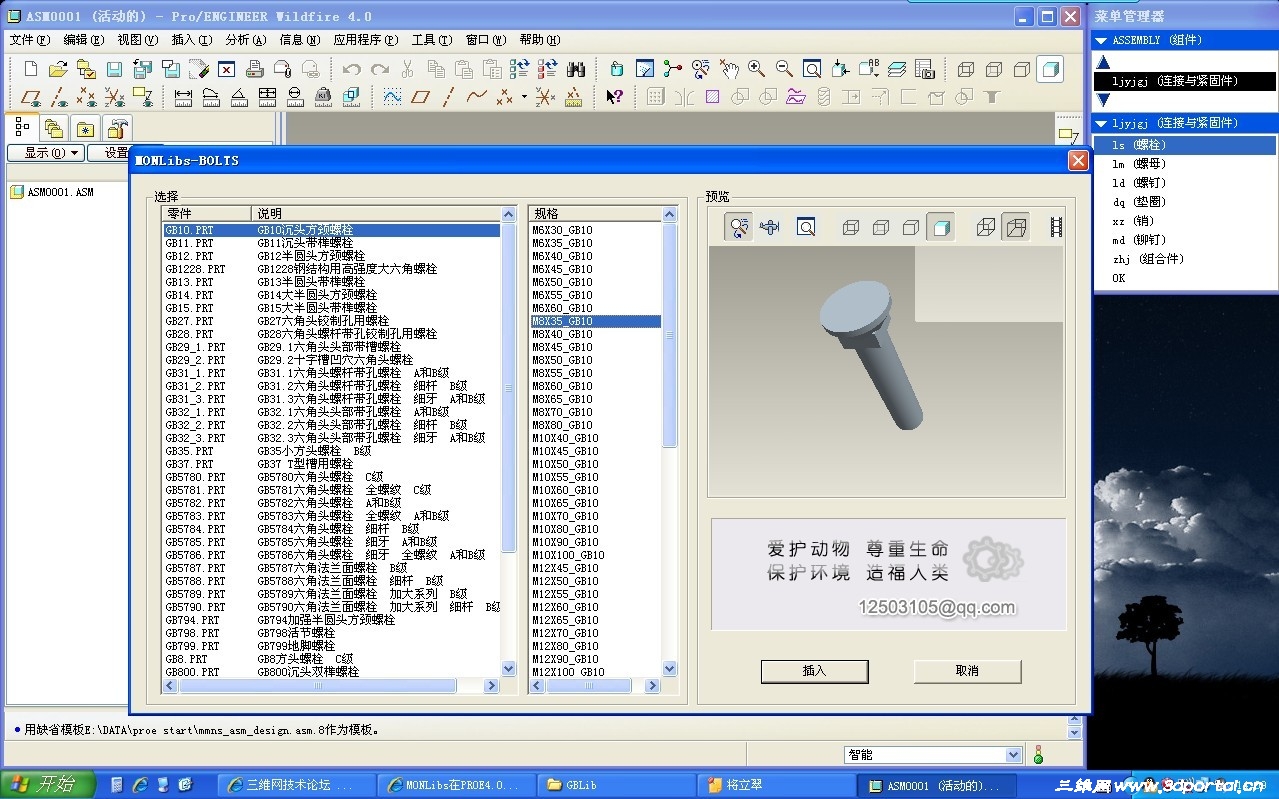Toggle Shading mode in main toolbar
The height and width of the screenshot is (799, 1279).
coord(1050,69)
